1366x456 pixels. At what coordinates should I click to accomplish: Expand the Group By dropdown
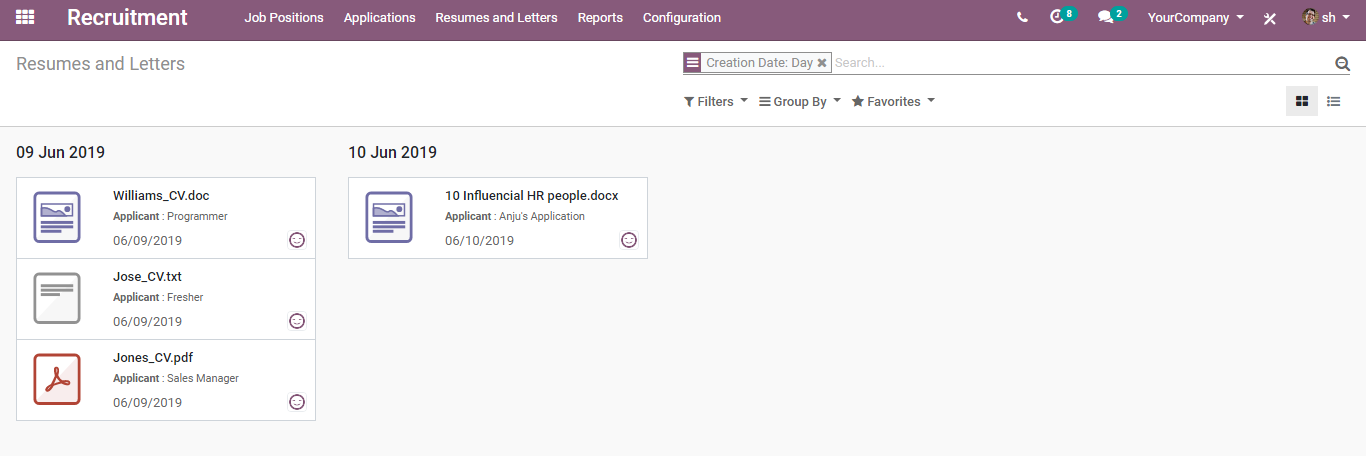tap(800, 102)
